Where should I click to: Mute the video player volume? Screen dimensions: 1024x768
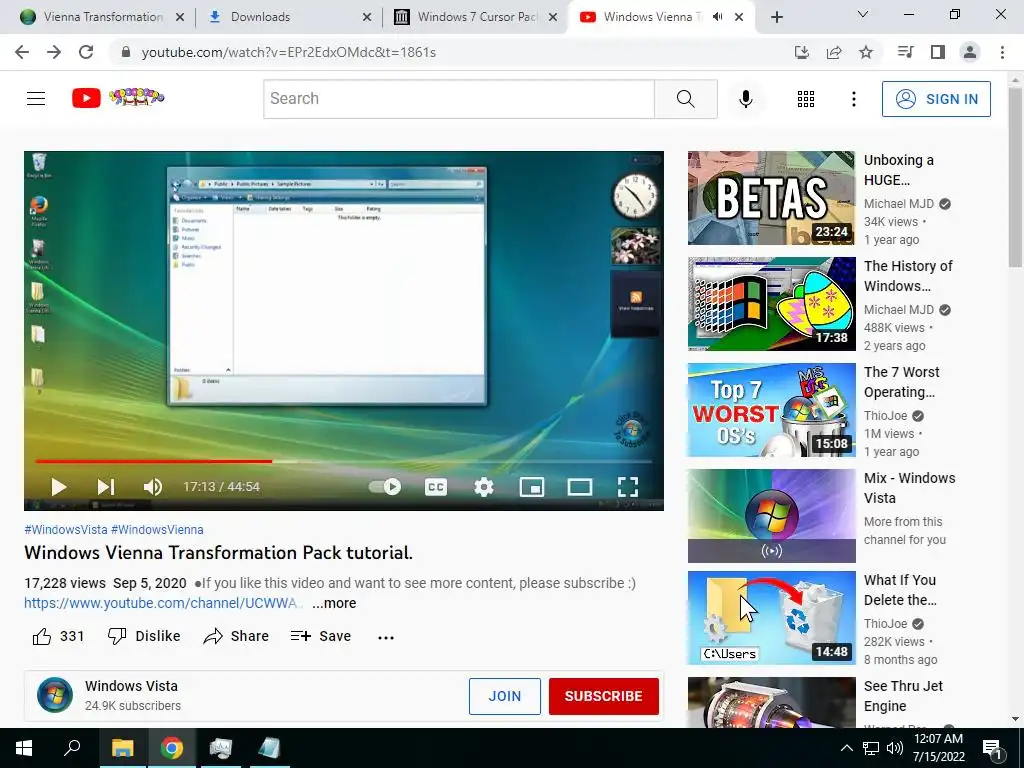153,487
